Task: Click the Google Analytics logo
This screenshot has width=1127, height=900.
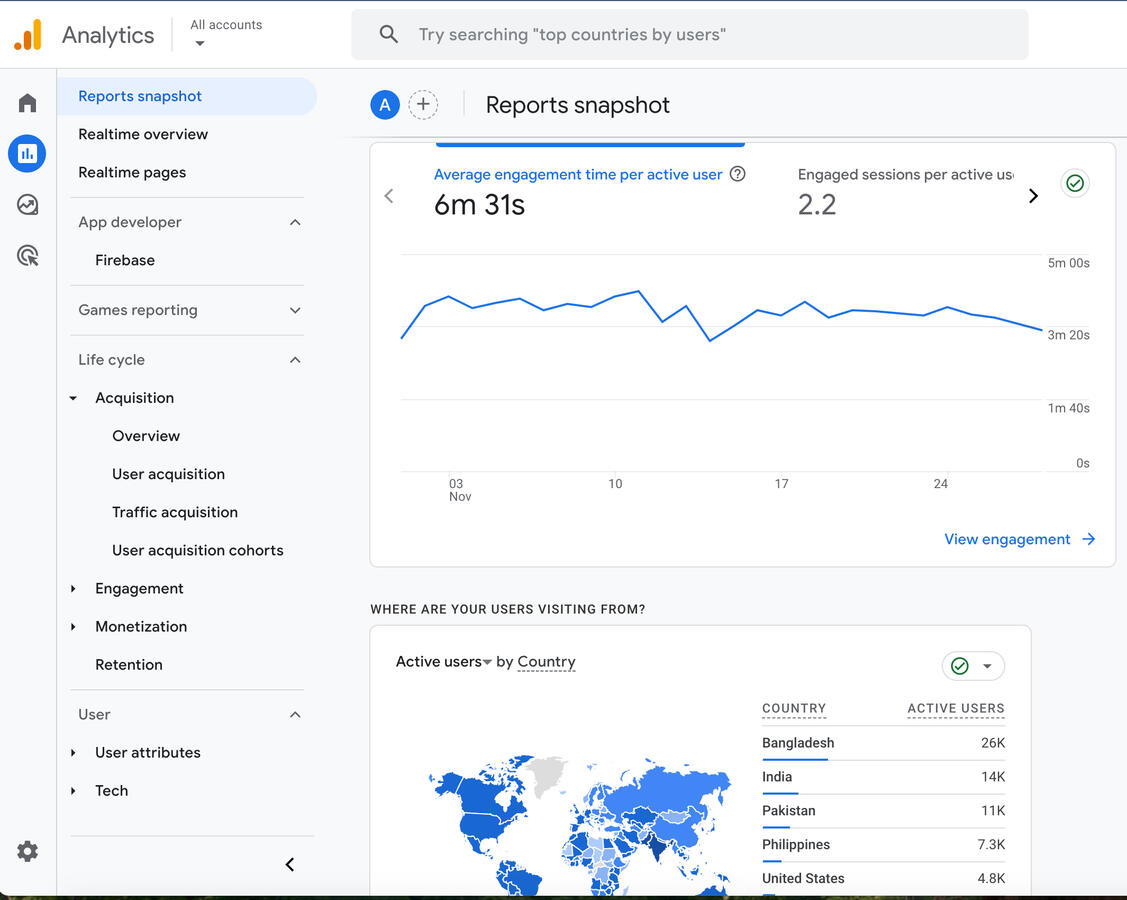Action: click(x=28, y=33)
